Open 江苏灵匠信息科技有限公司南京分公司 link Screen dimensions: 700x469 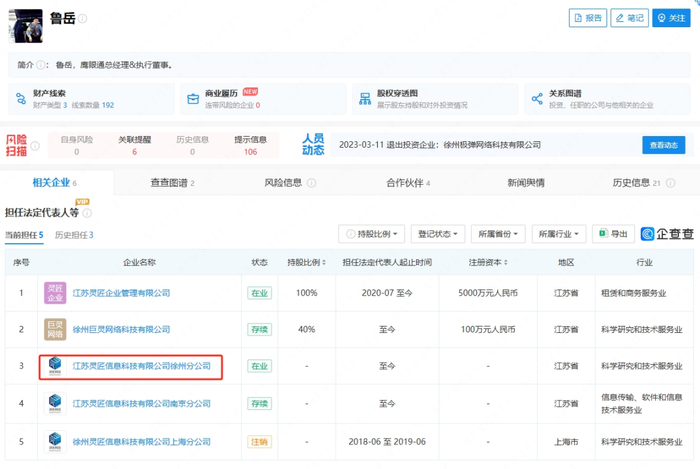(x=142, y=403)
